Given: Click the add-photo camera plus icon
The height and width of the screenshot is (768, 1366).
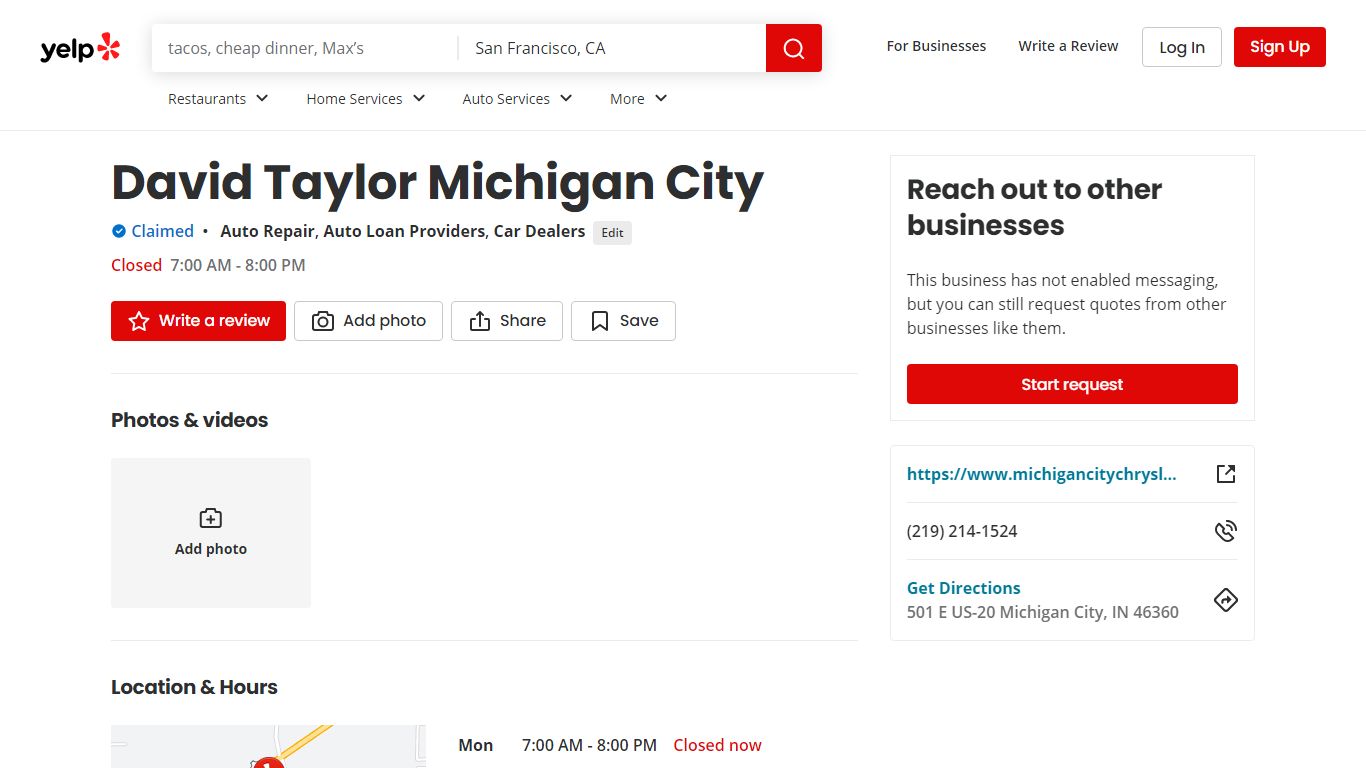Looking at the screenshot, I should coord(211,518).
